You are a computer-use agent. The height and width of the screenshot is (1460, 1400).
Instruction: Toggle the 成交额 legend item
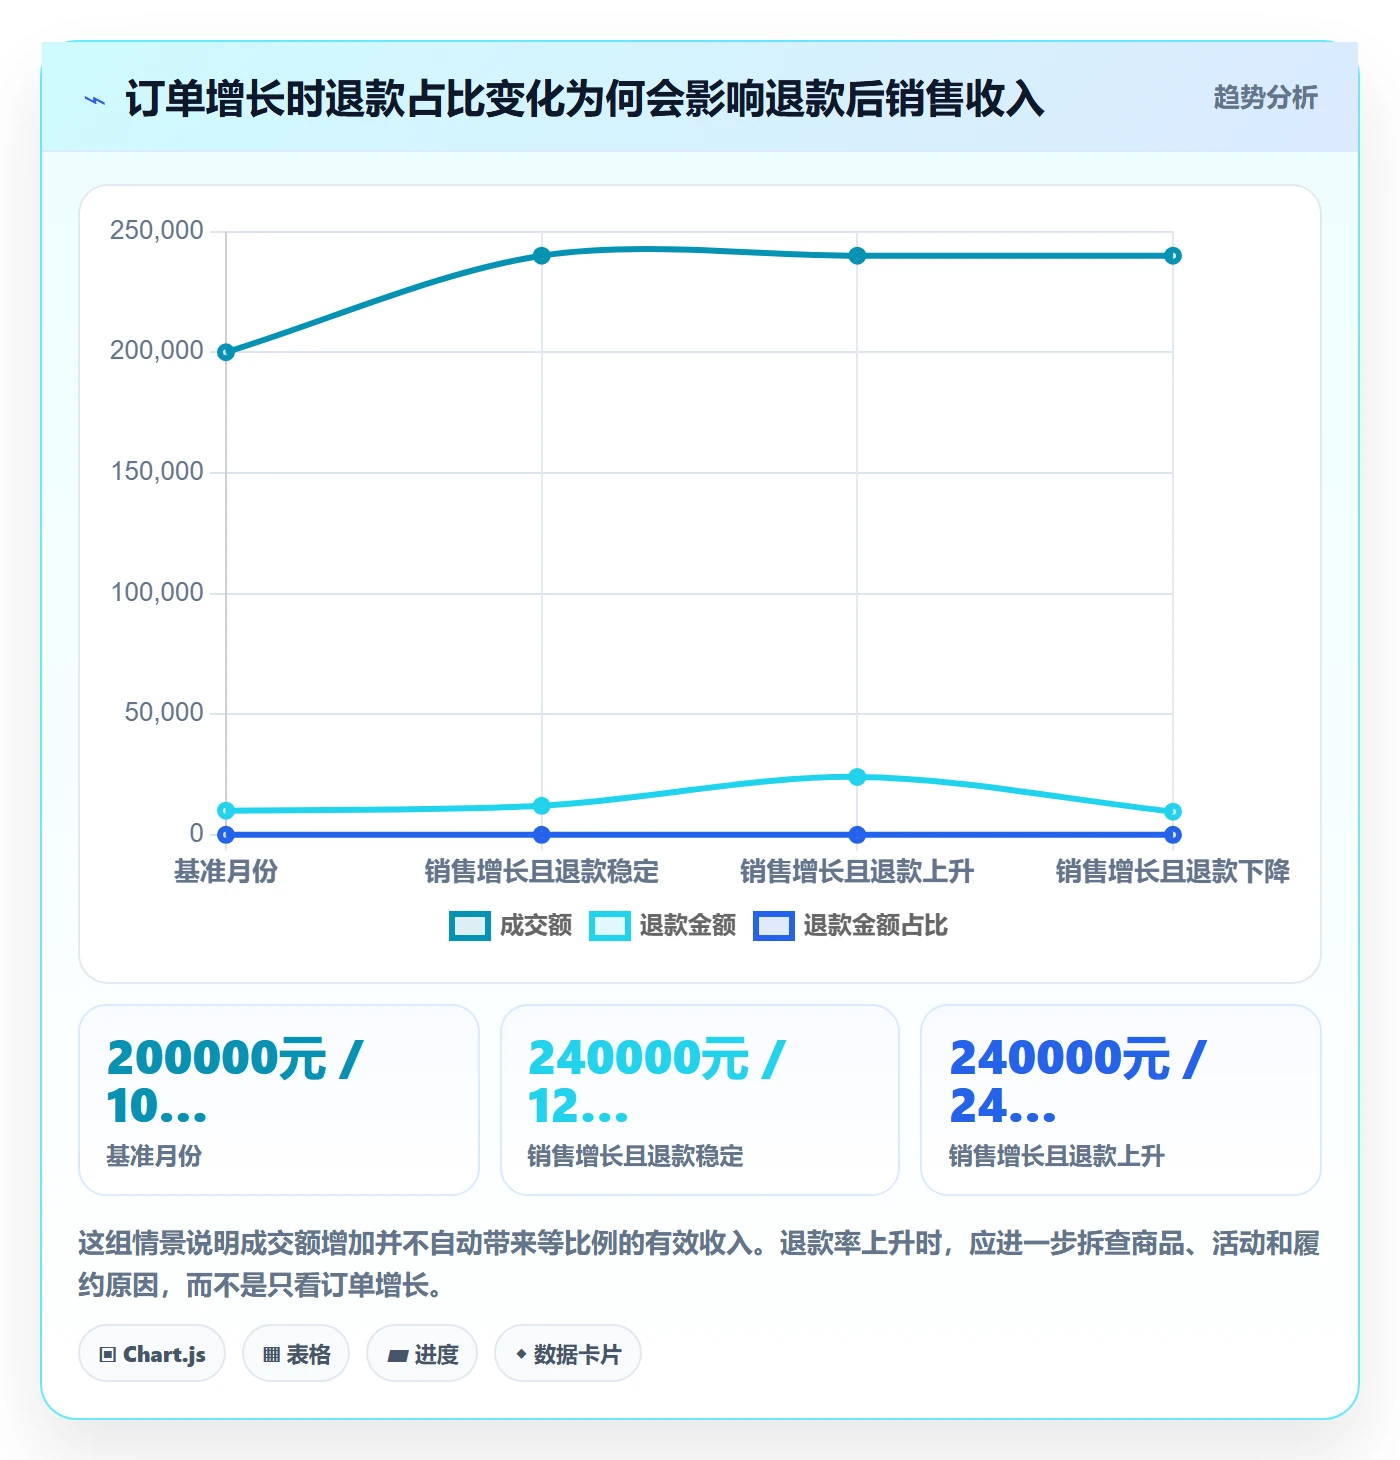510,926
